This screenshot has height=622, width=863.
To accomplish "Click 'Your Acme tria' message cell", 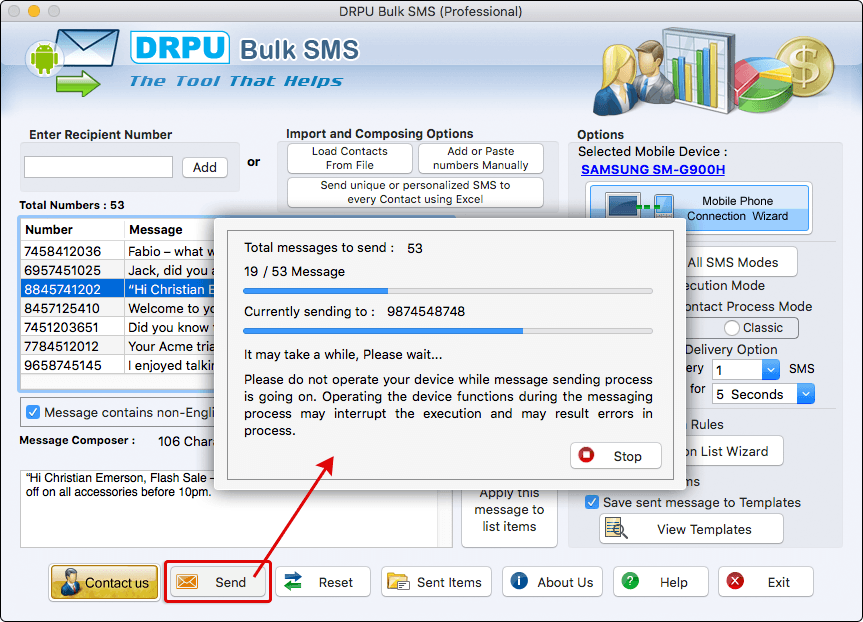I will click(x=171, y=346).
